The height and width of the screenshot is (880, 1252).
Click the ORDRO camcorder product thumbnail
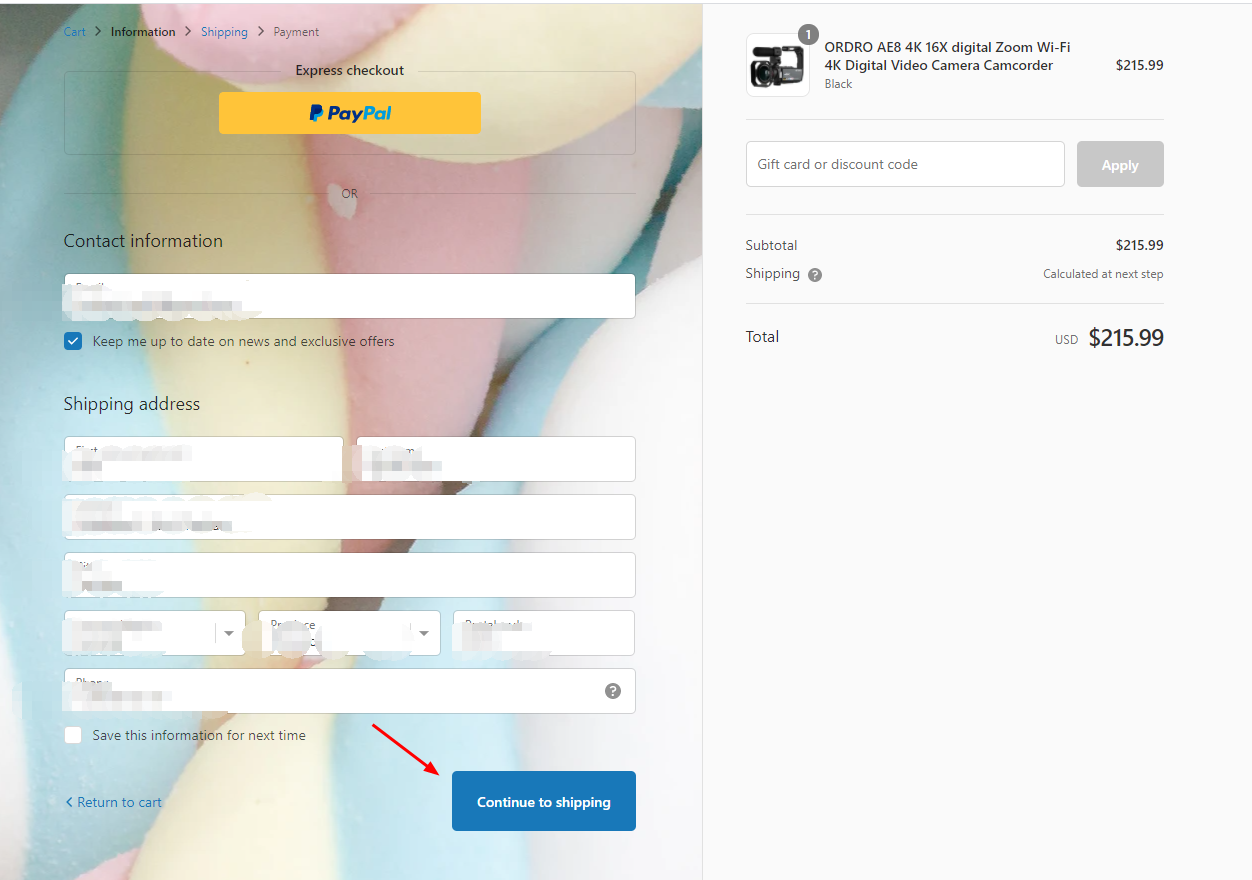click(x=778, y=65)
